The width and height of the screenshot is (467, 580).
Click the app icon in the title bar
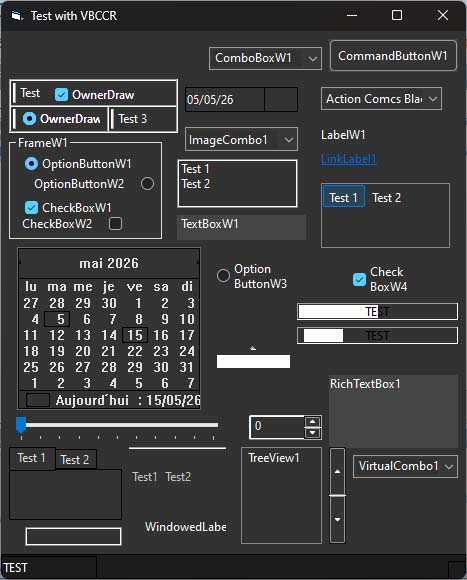tap(17, 16)
